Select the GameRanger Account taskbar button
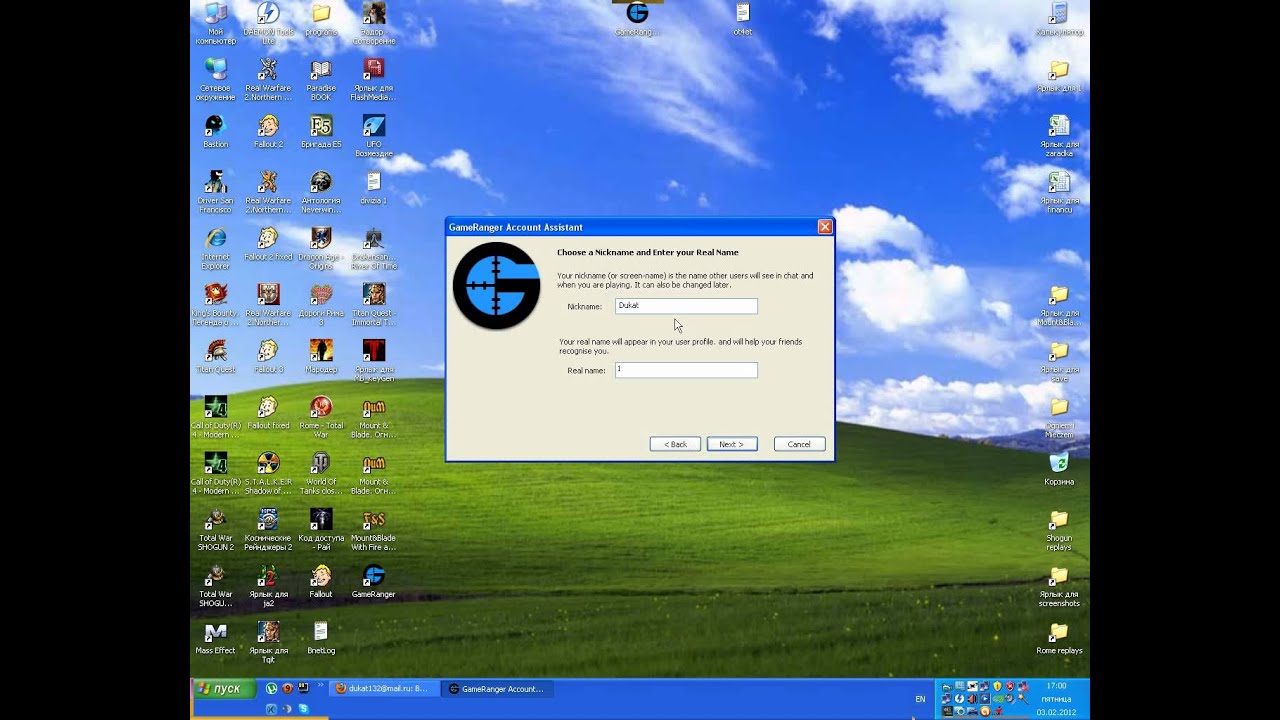The width and height of the screenshot is (1280, 720). point(500,689)
